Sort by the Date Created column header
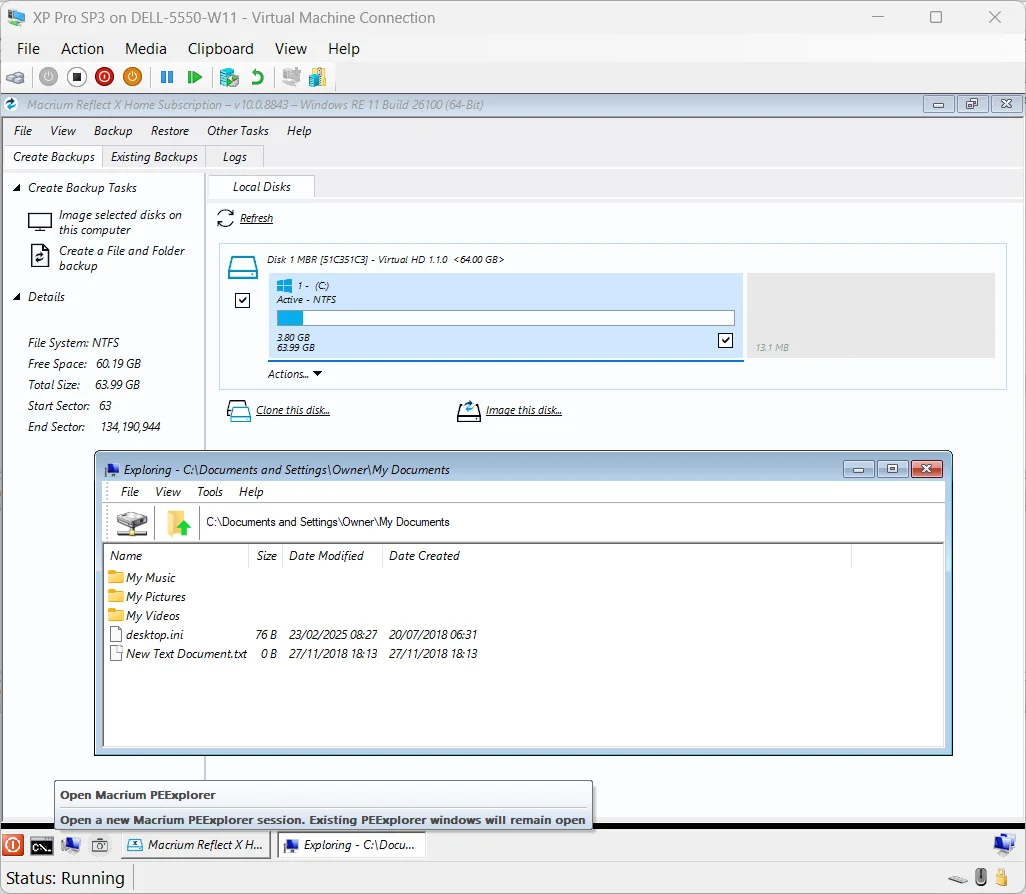Screen dimensions: 1026x894 [616, 556]
